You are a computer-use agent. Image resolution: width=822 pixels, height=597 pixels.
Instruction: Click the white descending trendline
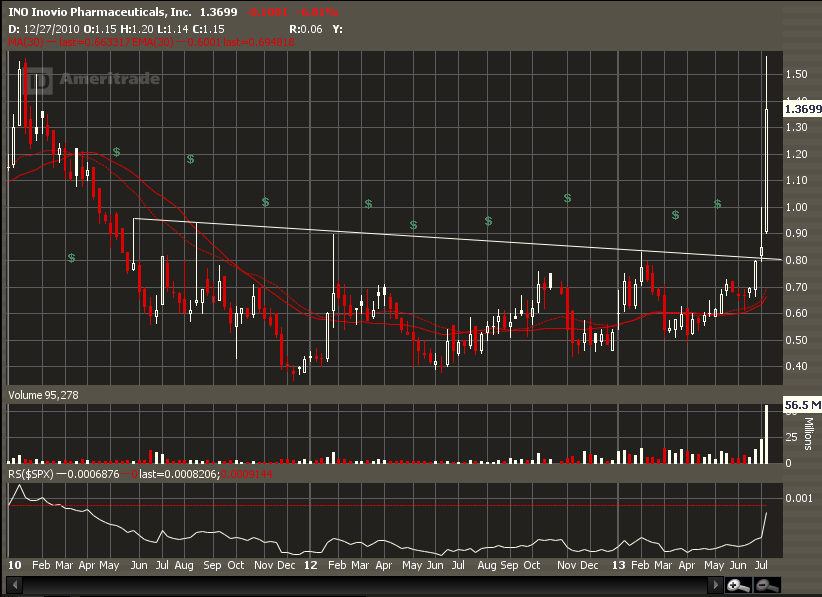pos(450,236)
